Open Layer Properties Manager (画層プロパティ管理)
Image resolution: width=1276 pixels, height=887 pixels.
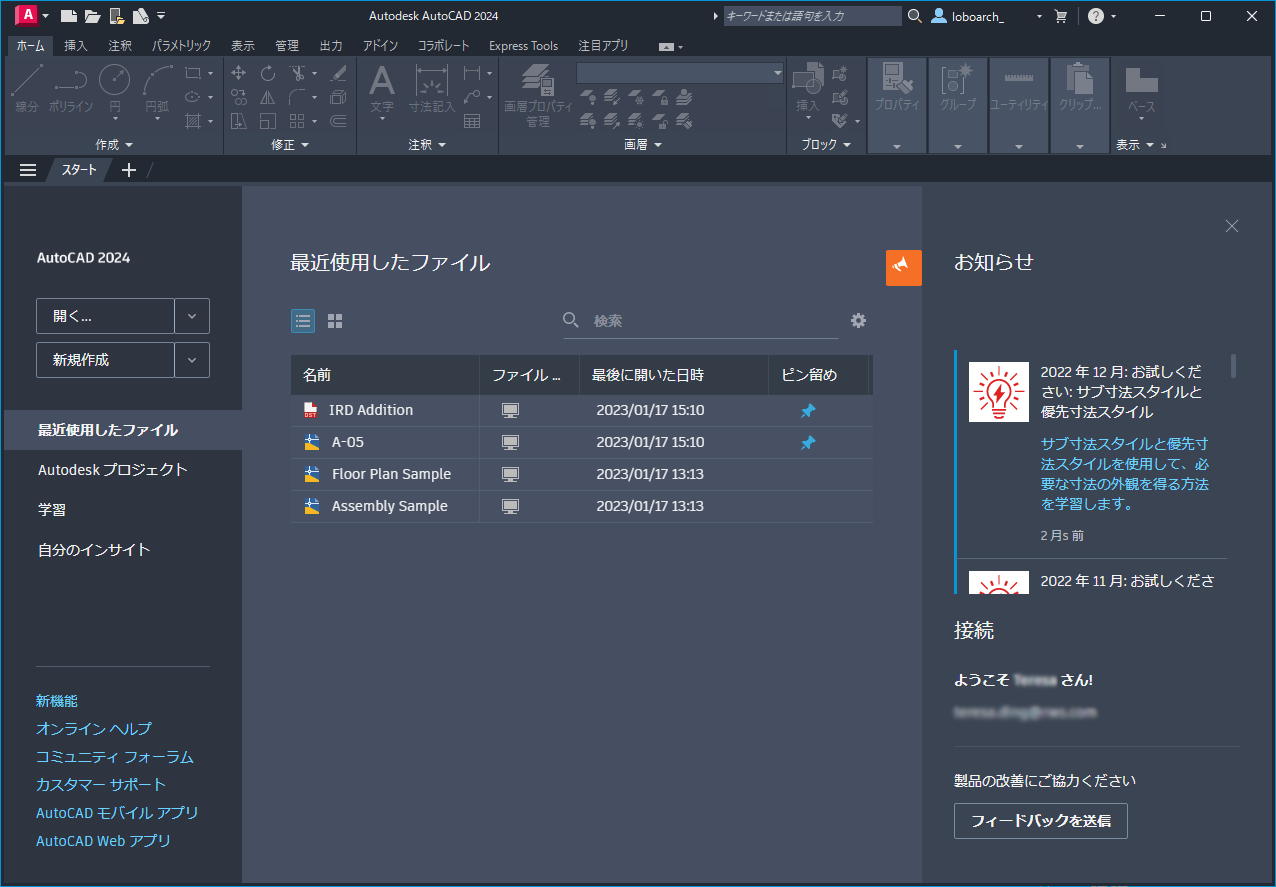[x=538, y=95]
